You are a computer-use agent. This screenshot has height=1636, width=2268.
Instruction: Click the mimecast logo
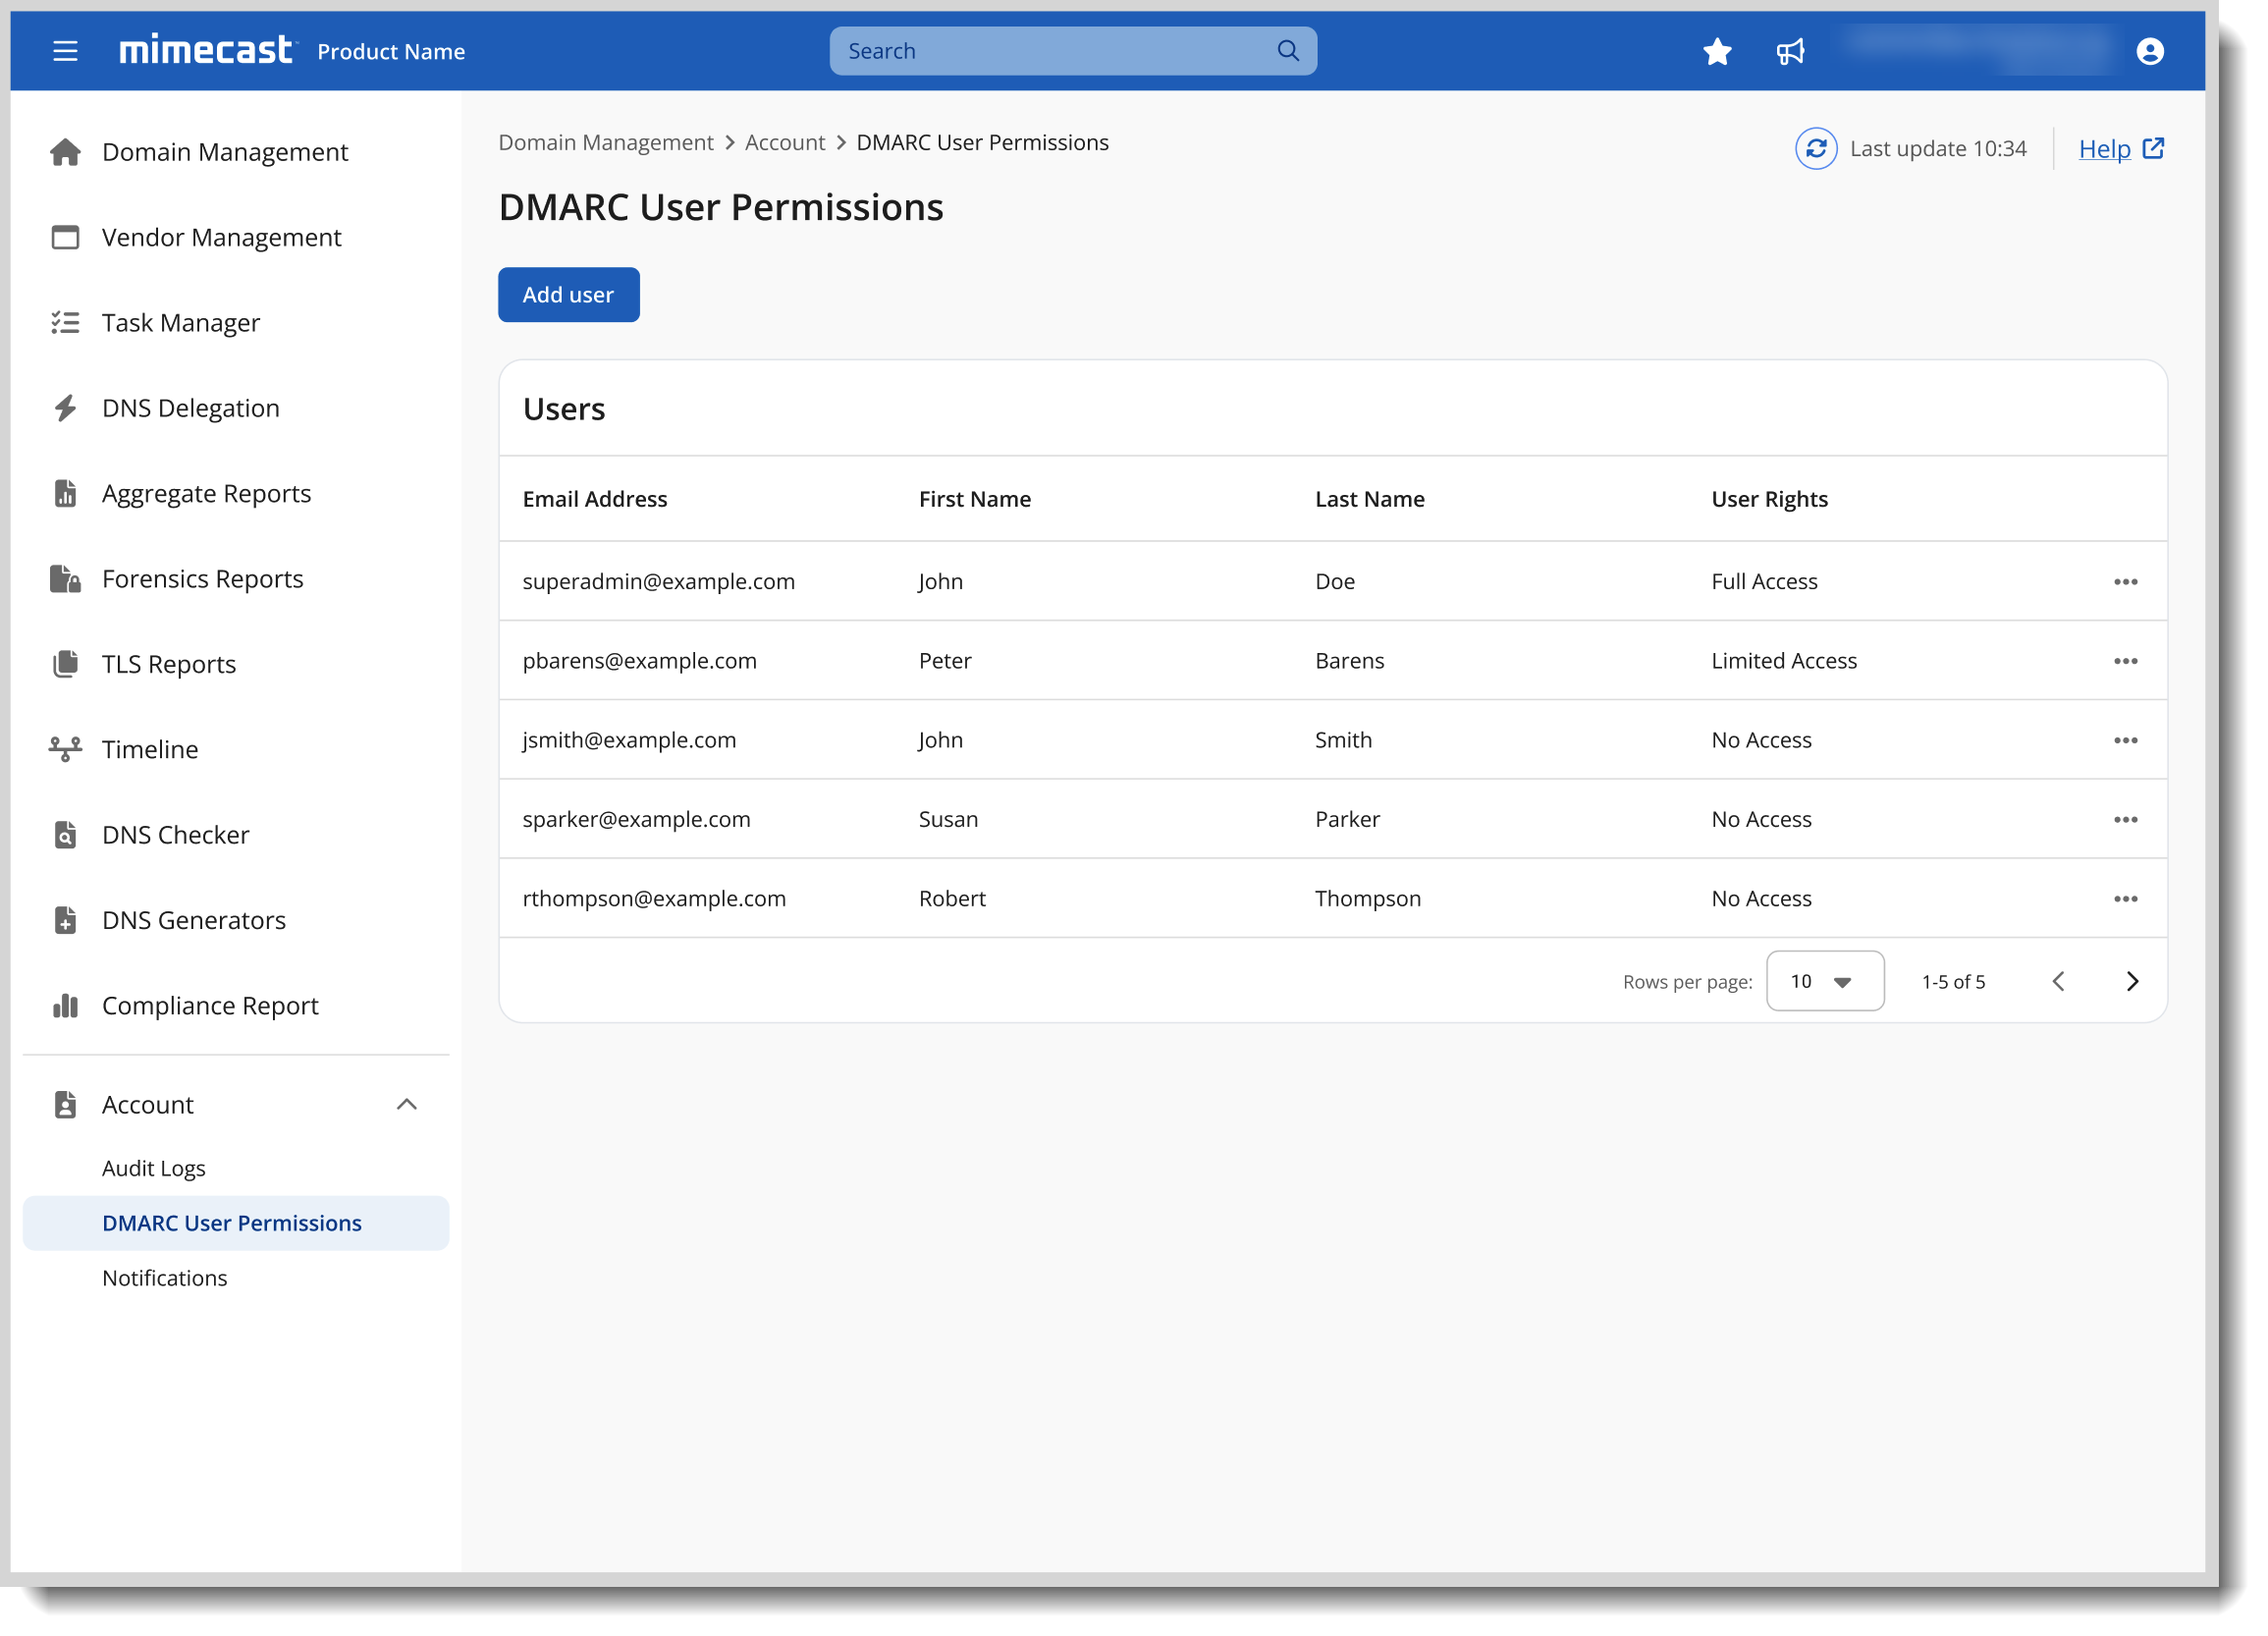[x=207, y=49]
